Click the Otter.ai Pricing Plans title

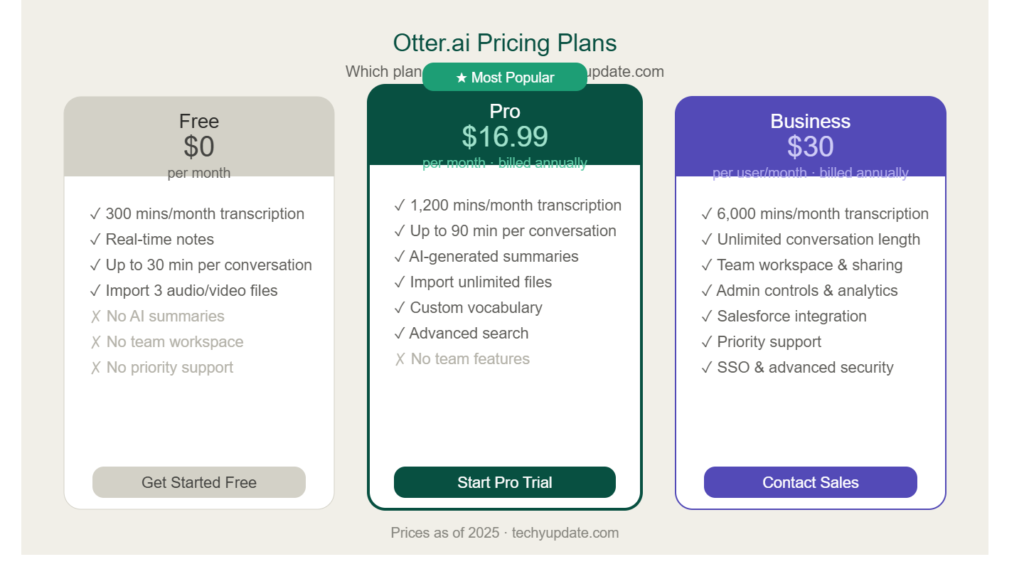[504, 43]
